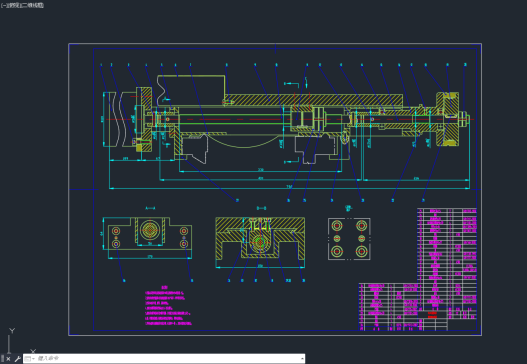Screen dimensions: 527x364
Task: Expand command history arrow at right end
Action: coord(302,359)
